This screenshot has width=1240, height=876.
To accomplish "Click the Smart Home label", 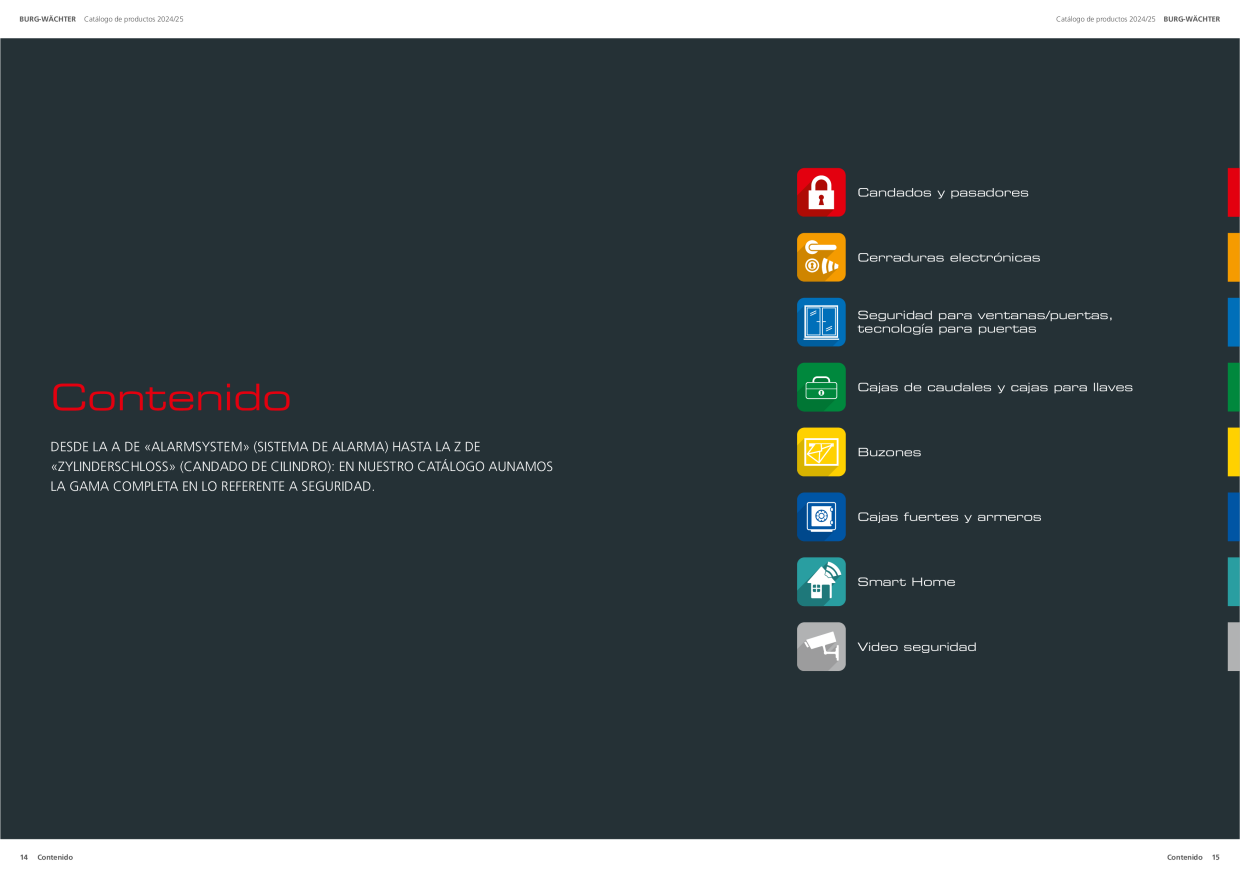I will pos(906,582).
